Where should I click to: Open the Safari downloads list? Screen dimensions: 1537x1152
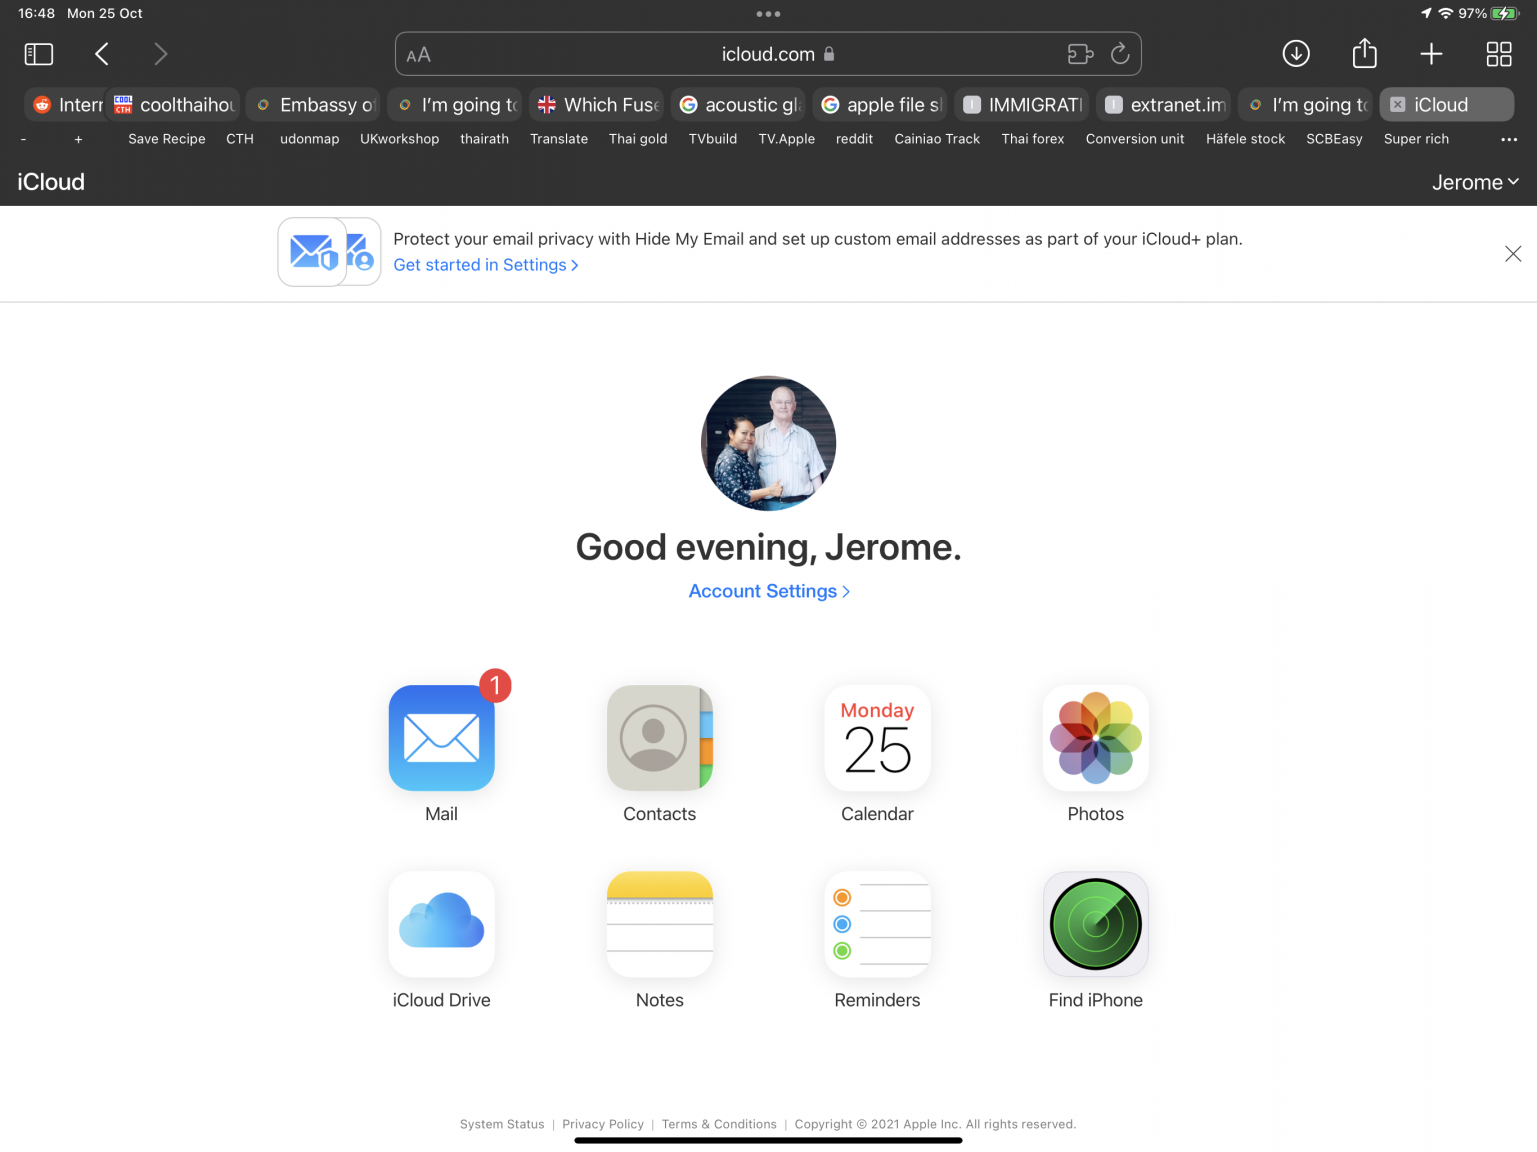pos(1296,54)
